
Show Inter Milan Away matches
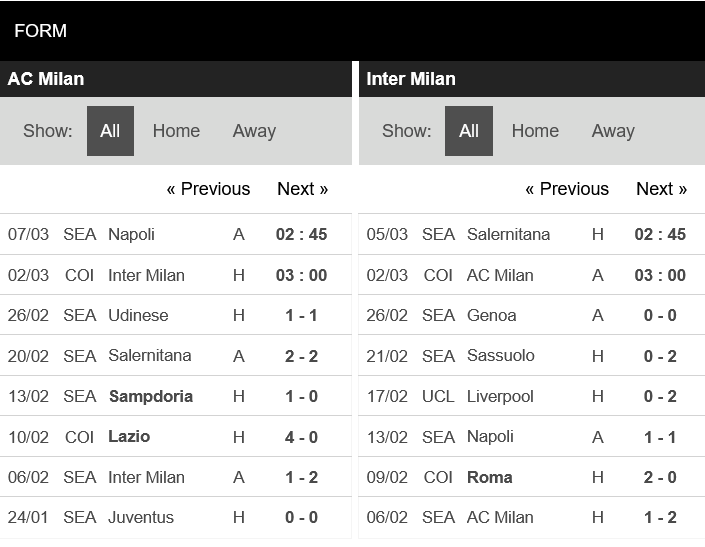(x=613, y=131)
